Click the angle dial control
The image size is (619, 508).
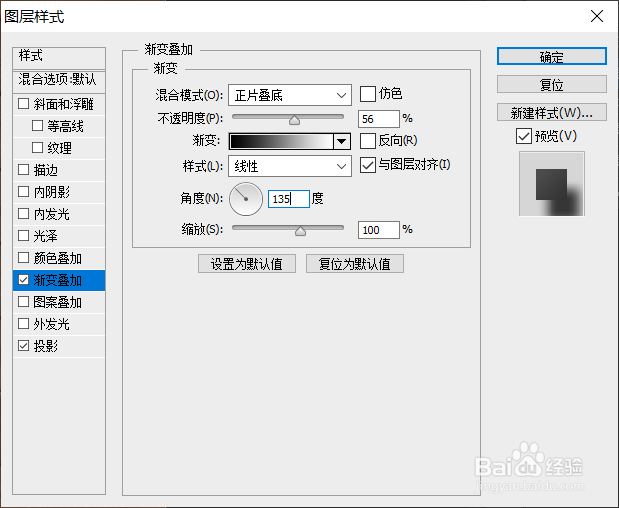tap(246, 199)
